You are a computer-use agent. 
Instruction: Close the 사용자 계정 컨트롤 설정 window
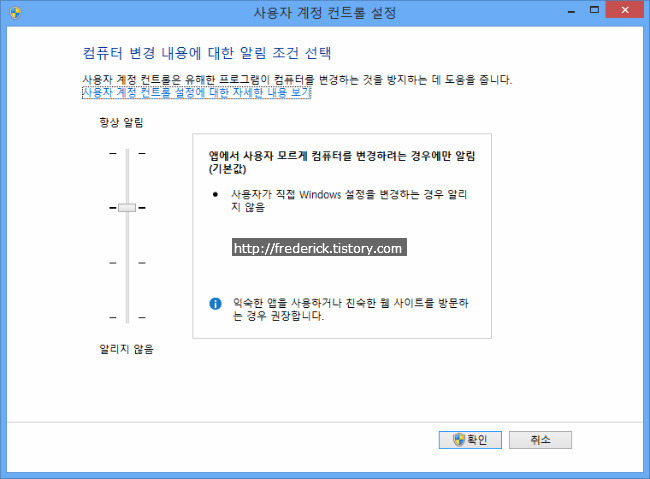tap(625, 10)
